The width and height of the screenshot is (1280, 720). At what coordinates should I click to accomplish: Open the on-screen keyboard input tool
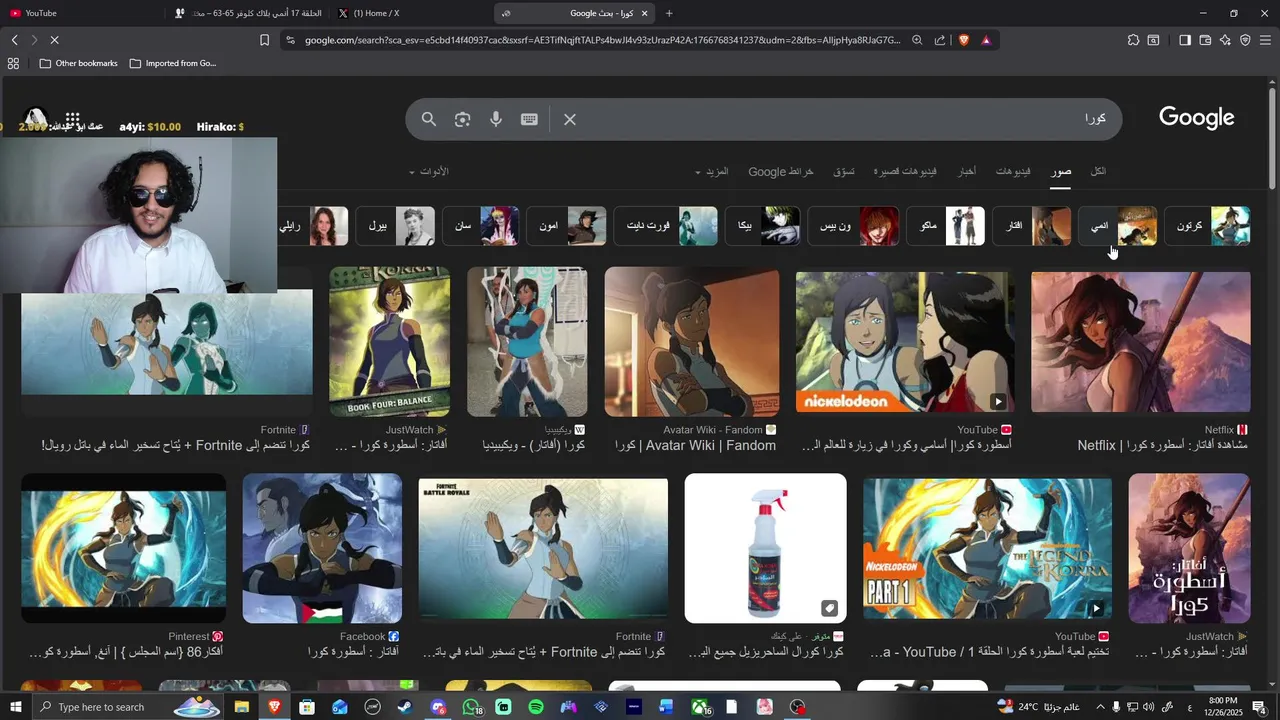coord(529,119)
